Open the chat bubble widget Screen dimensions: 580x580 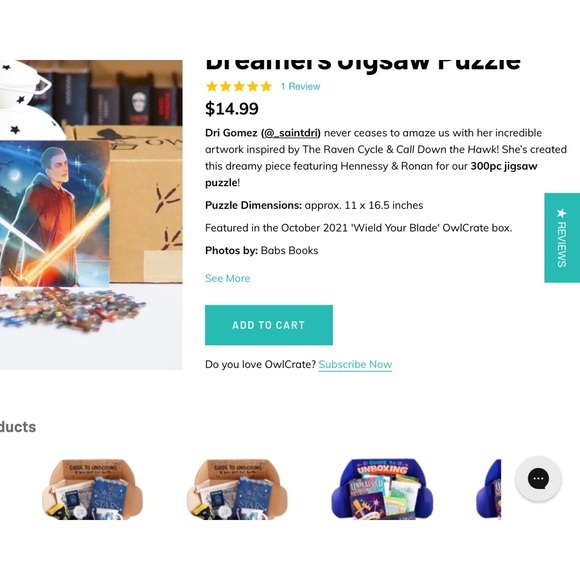click(538, 479)
